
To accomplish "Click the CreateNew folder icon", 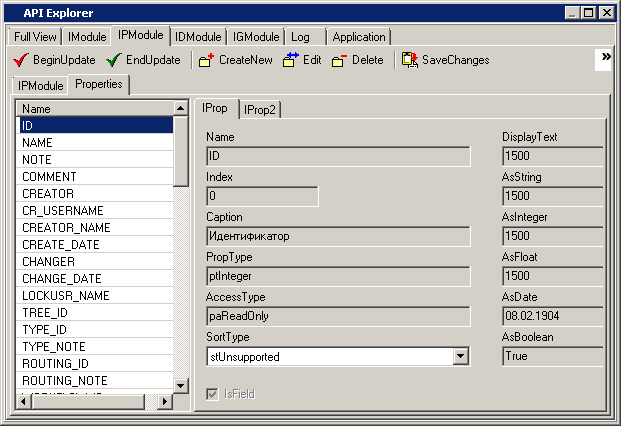I will tap(206, 60).
